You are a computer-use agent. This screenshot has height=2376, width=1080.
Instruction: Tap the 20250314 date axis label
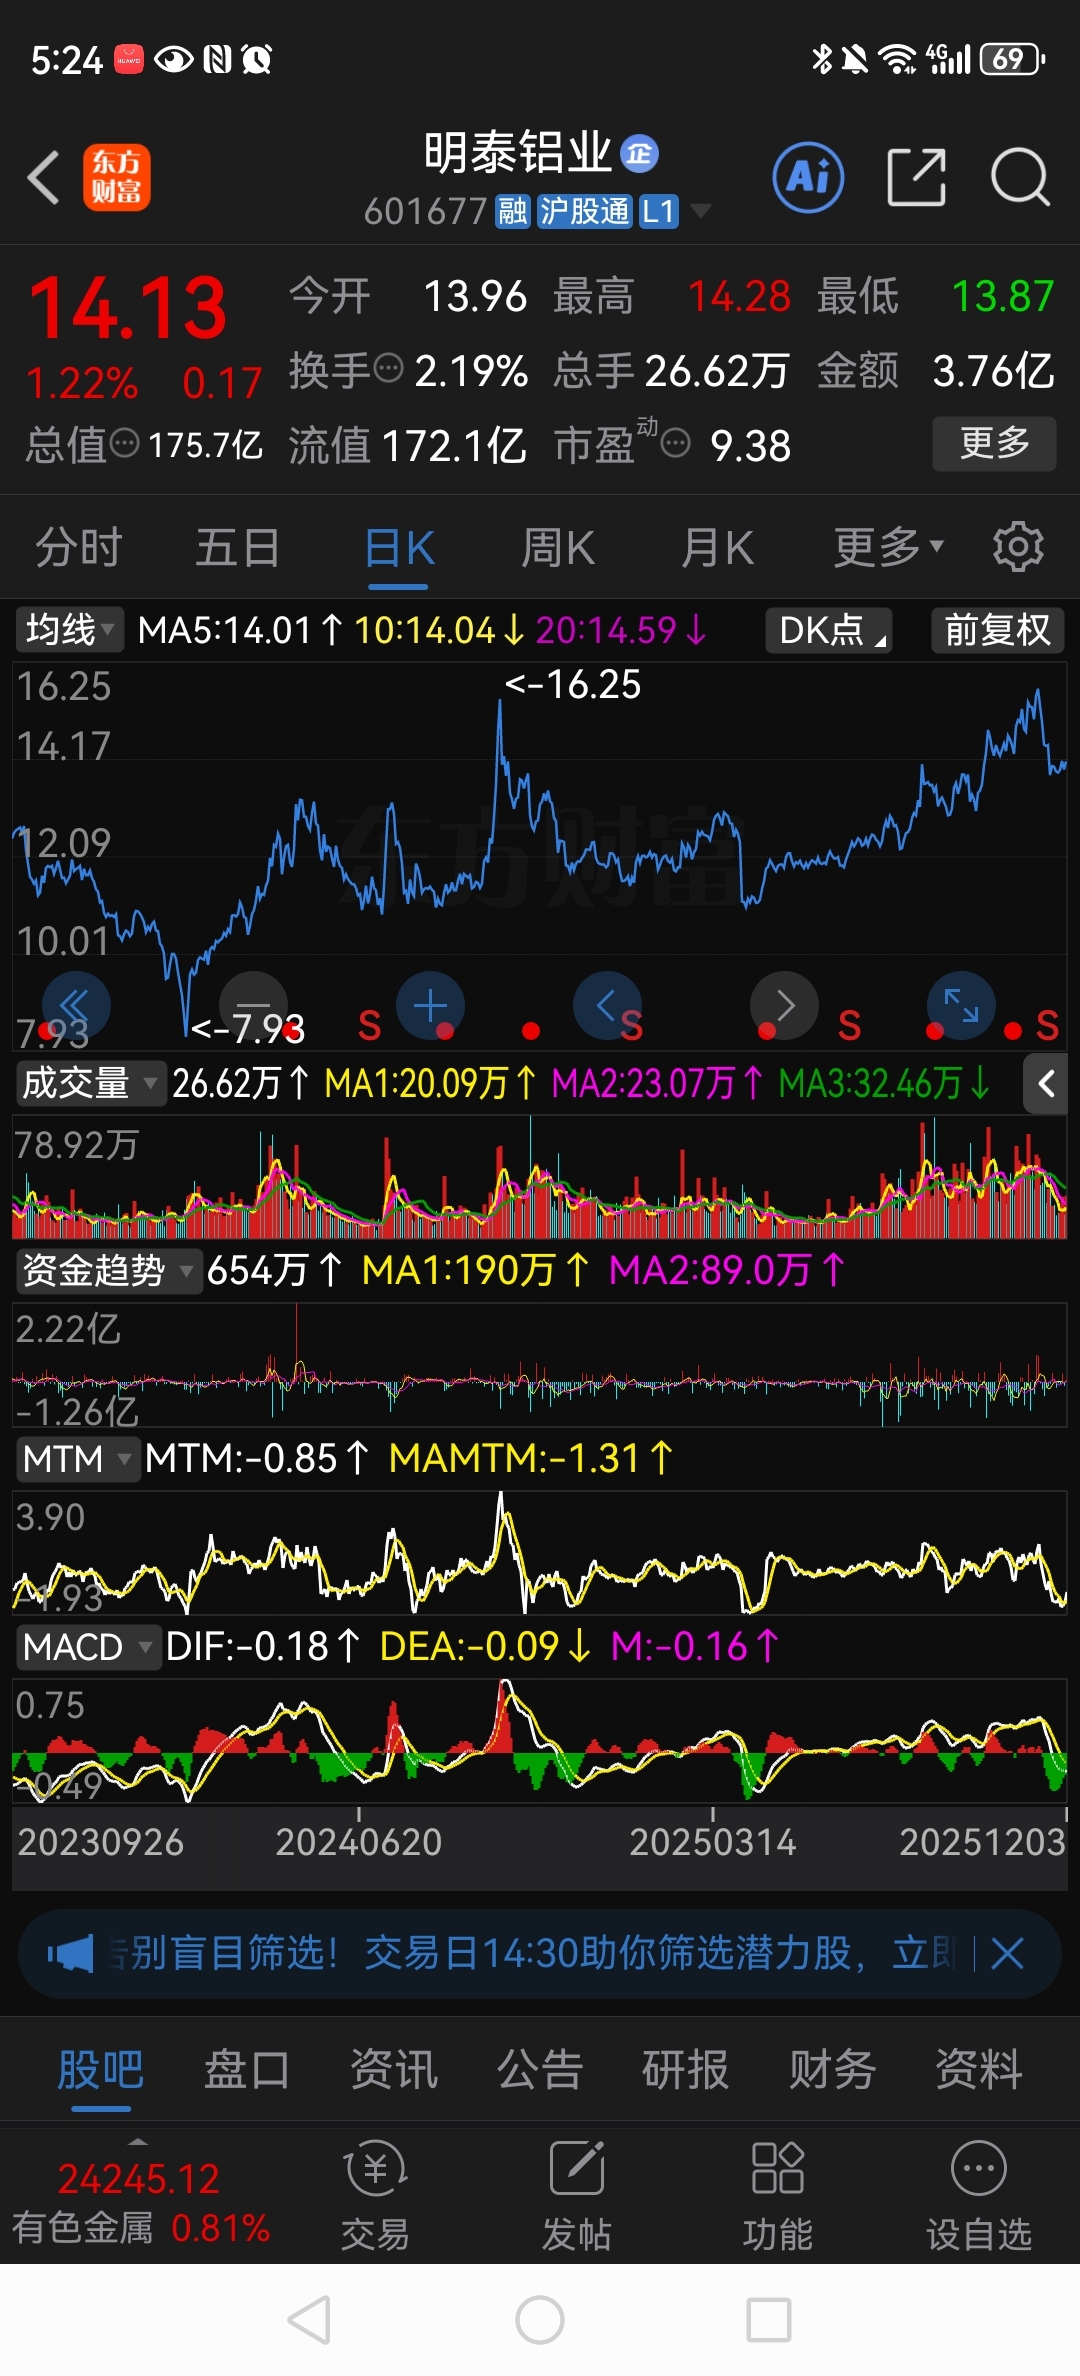712,1842
